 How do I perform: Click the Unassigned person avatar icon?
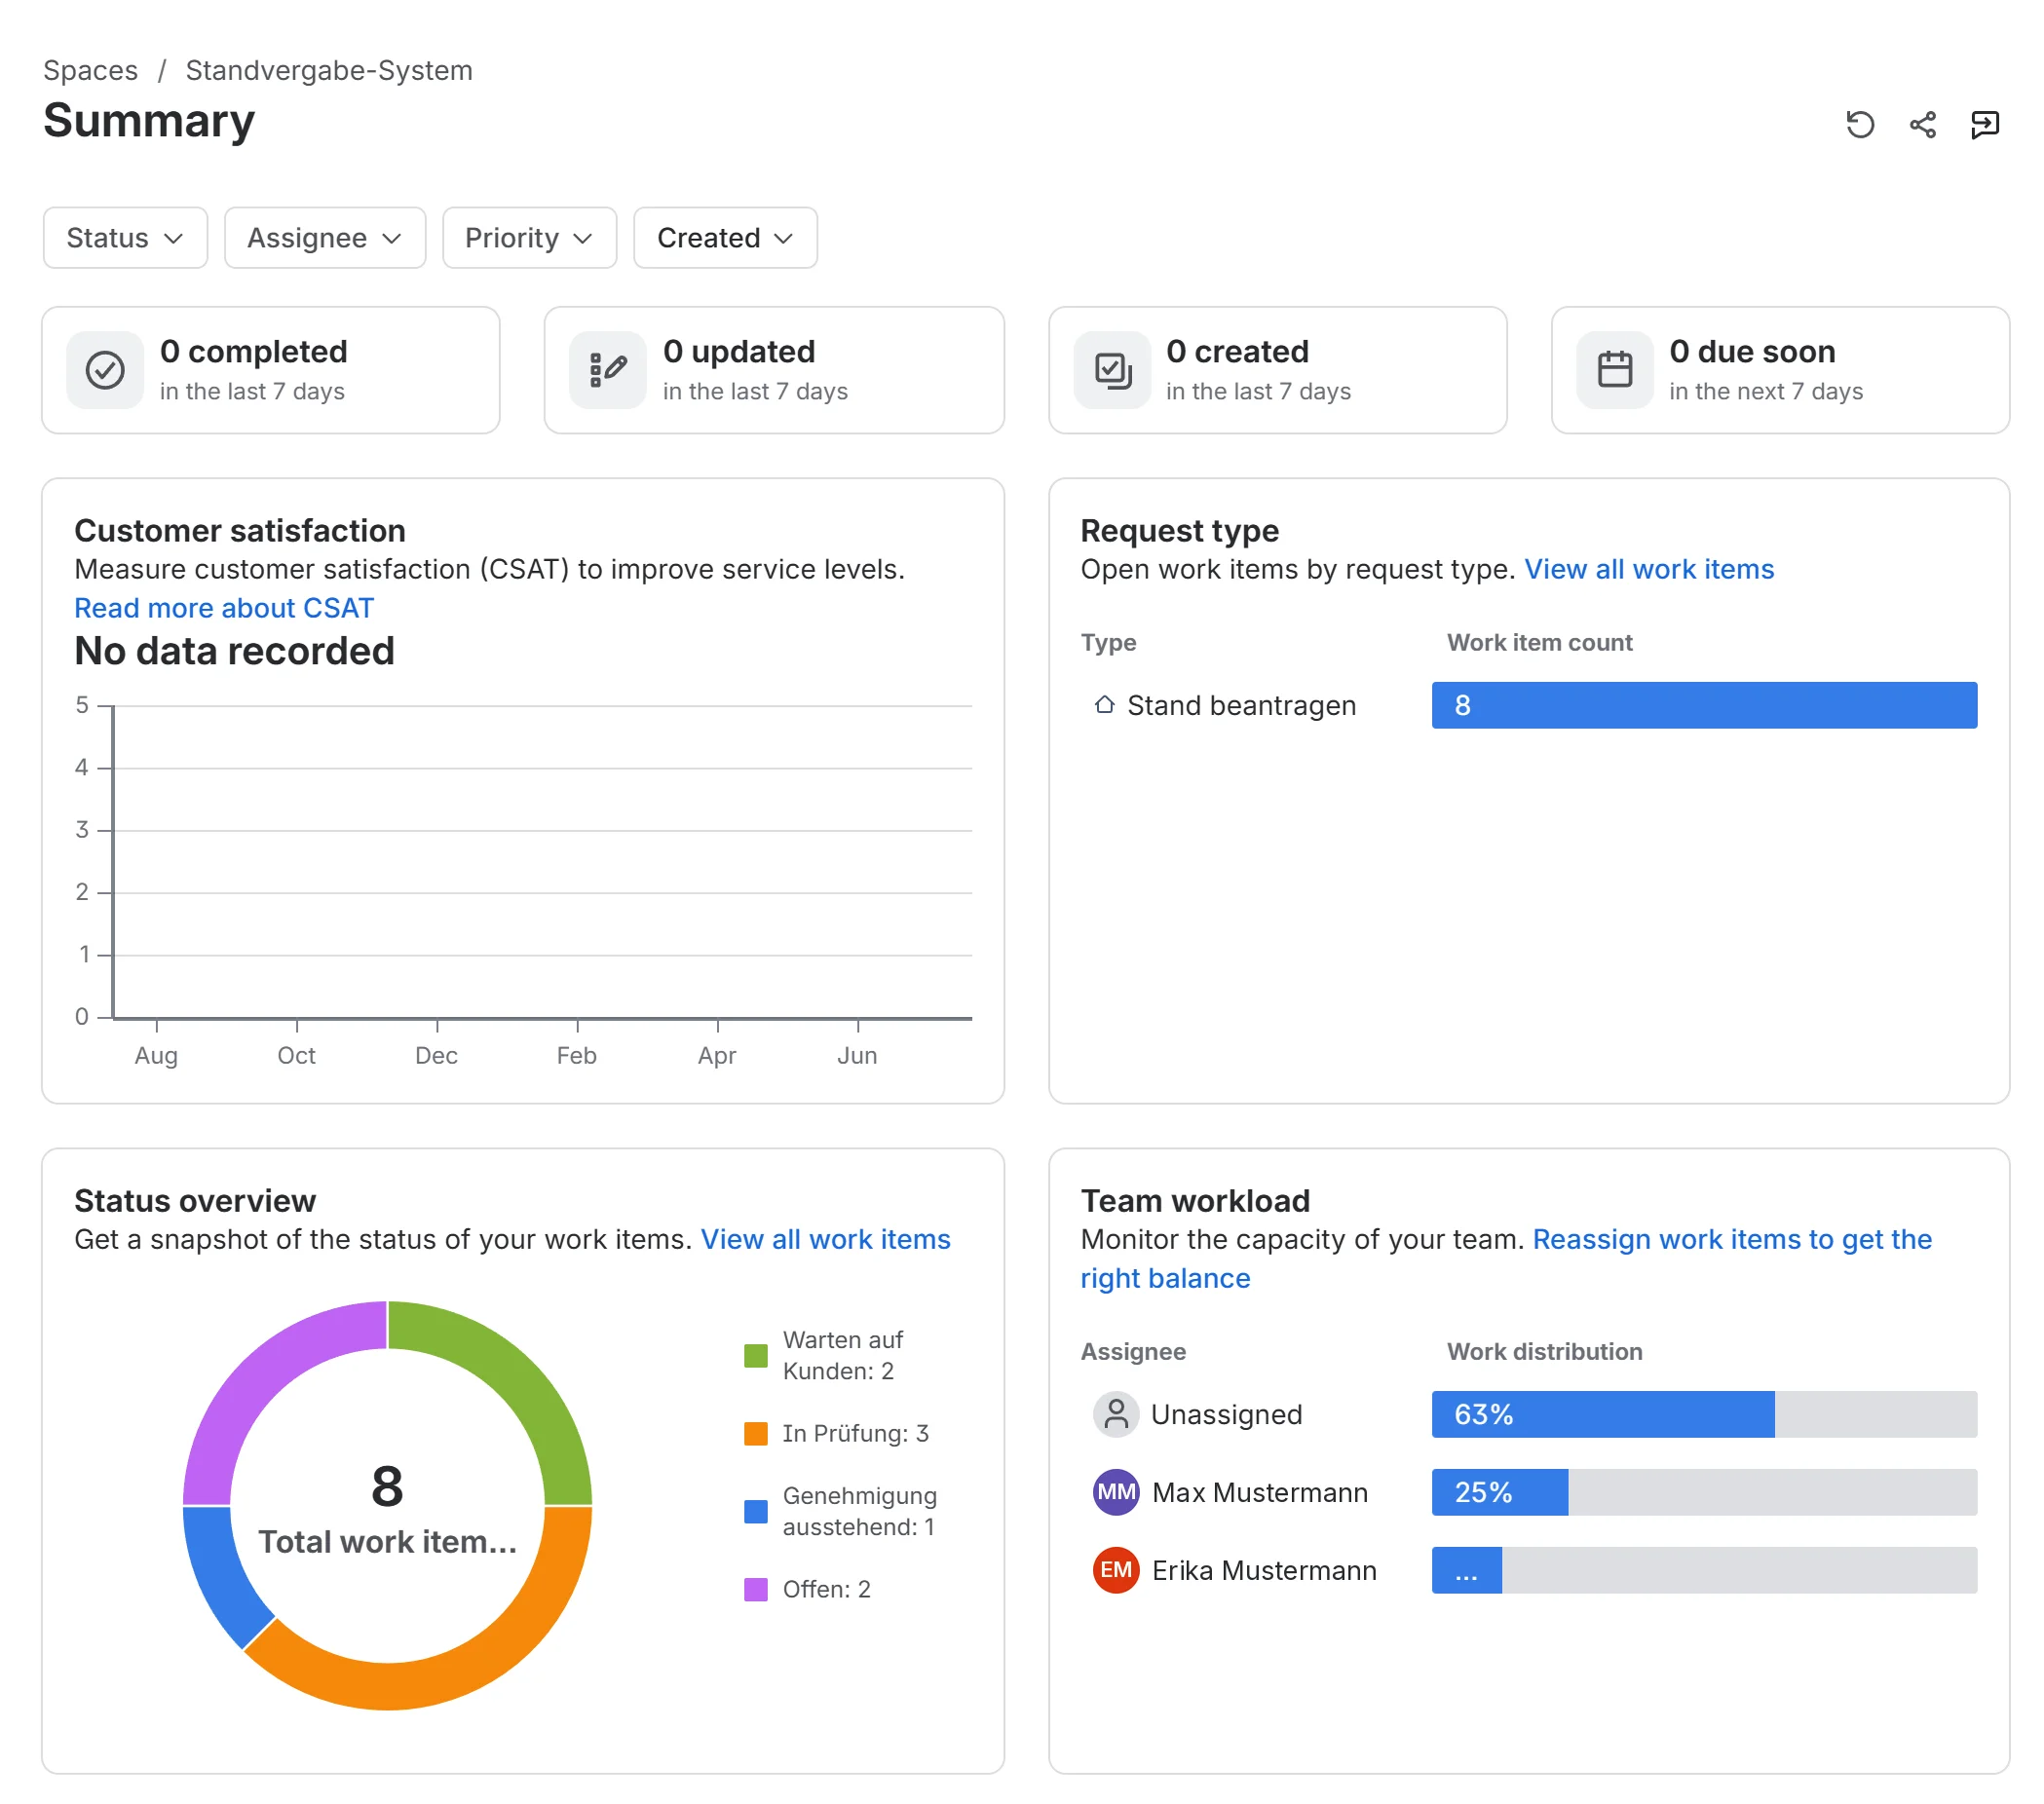pyautogui.click(x=1116, y=1414)
